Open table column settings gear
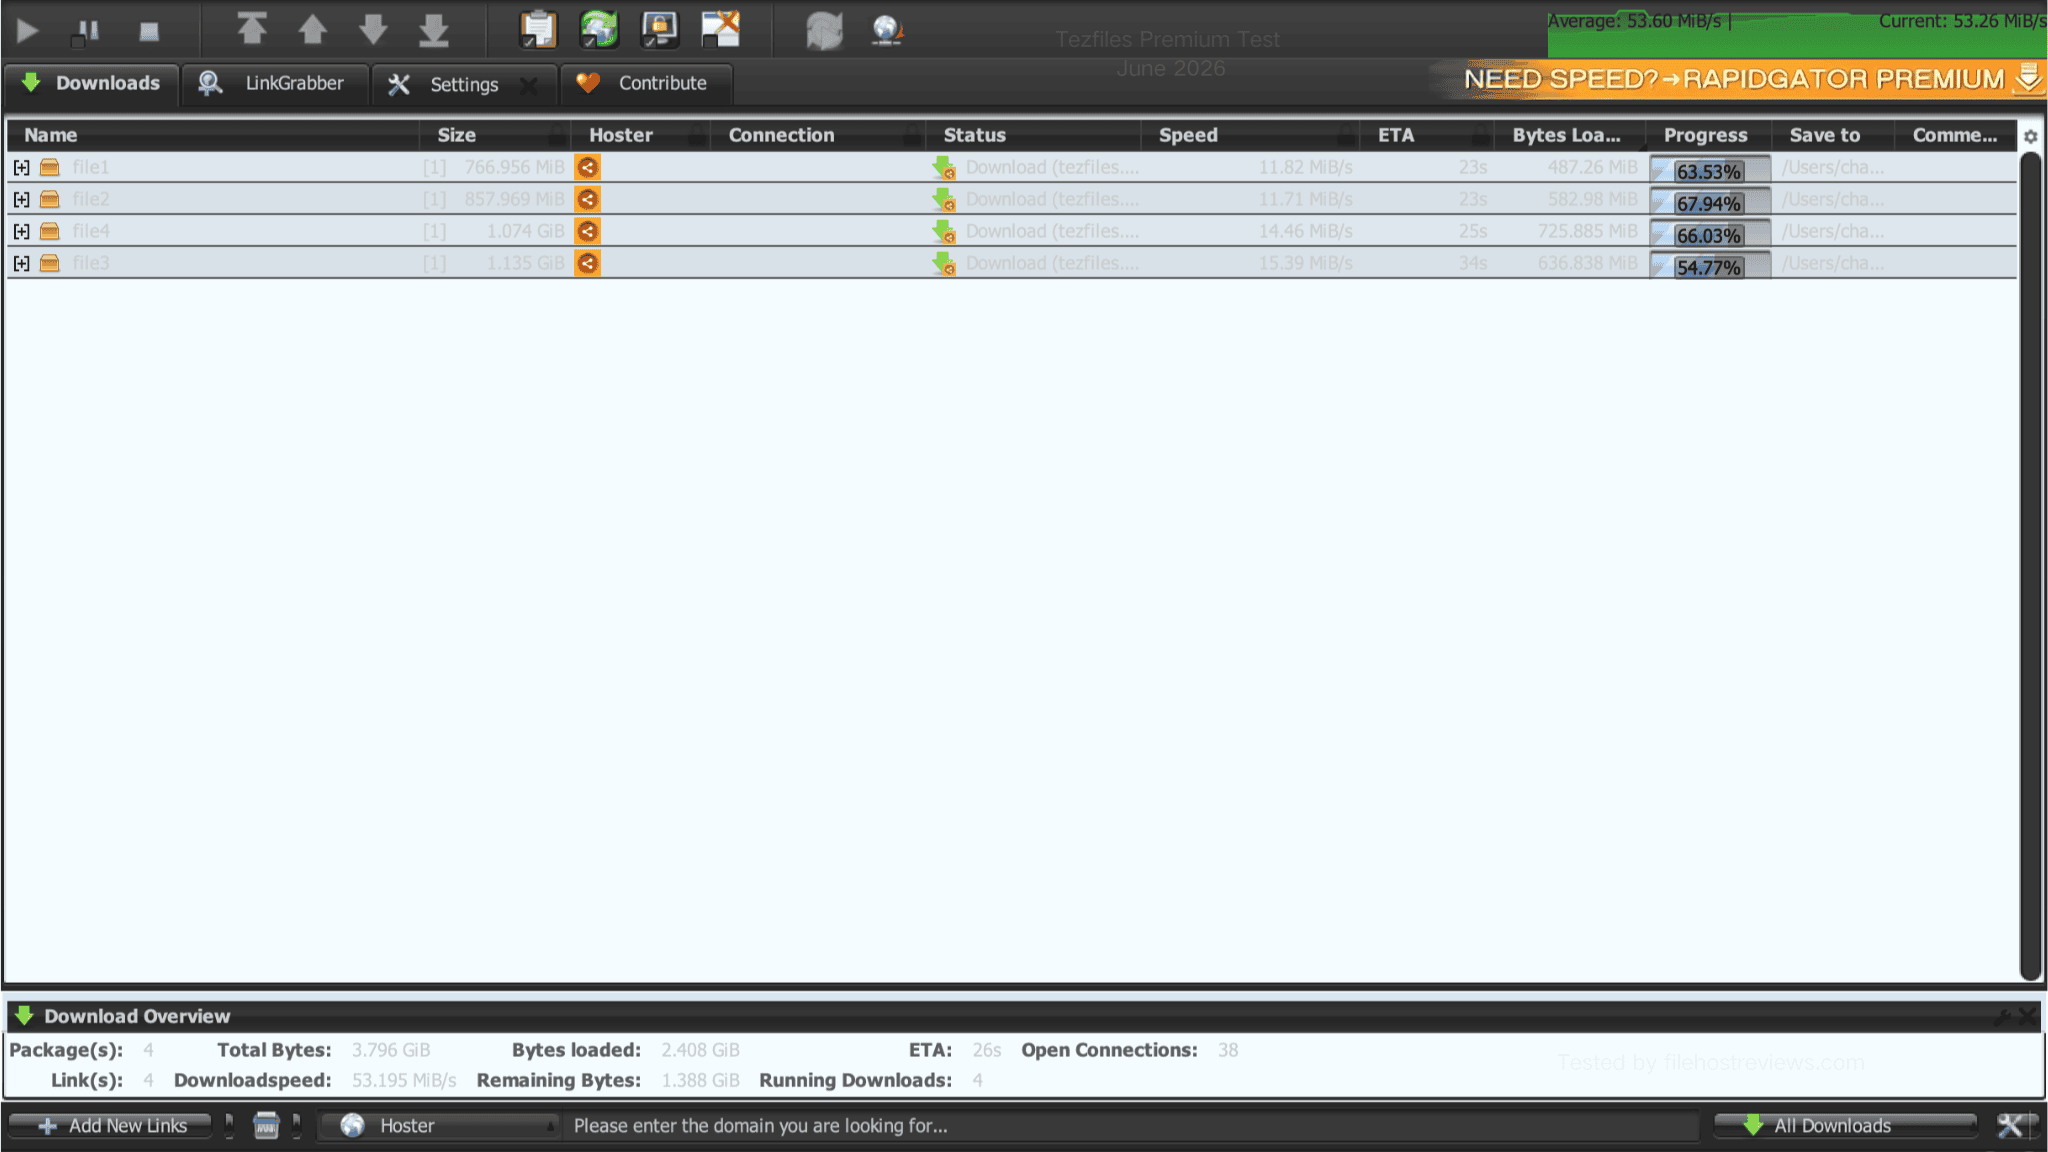Viewport: 2048px width, 1152px height. [x=2030, y=136]
